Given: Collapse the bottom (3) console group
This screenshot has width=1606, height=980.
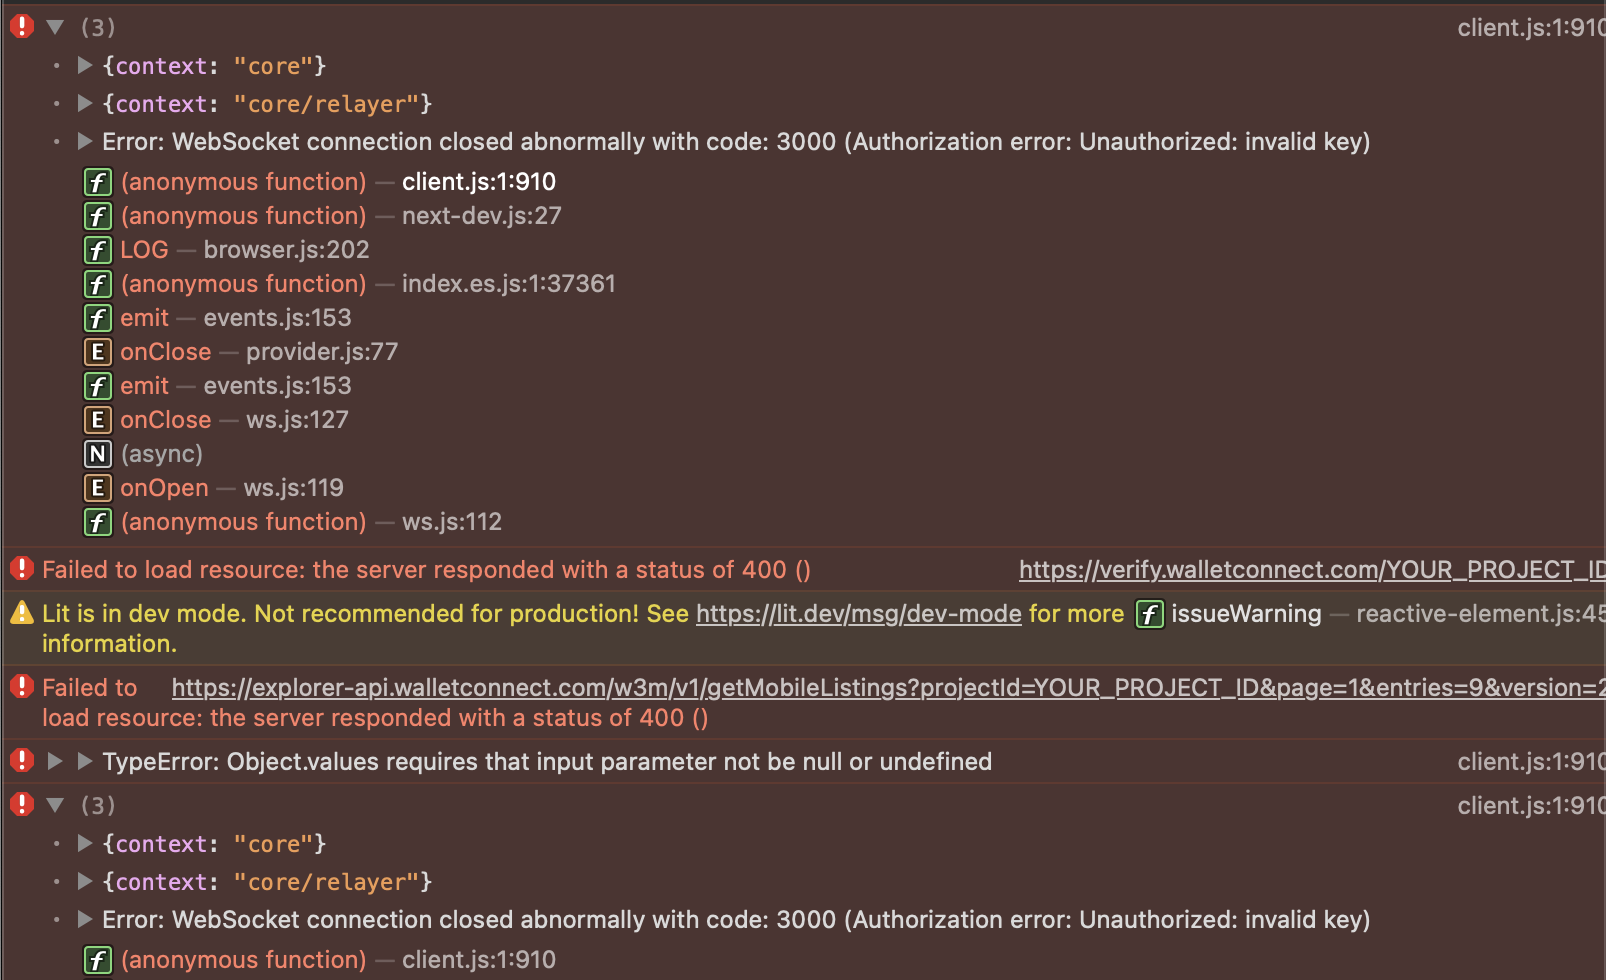Looking at the screenshot, I should coord(55,805).
